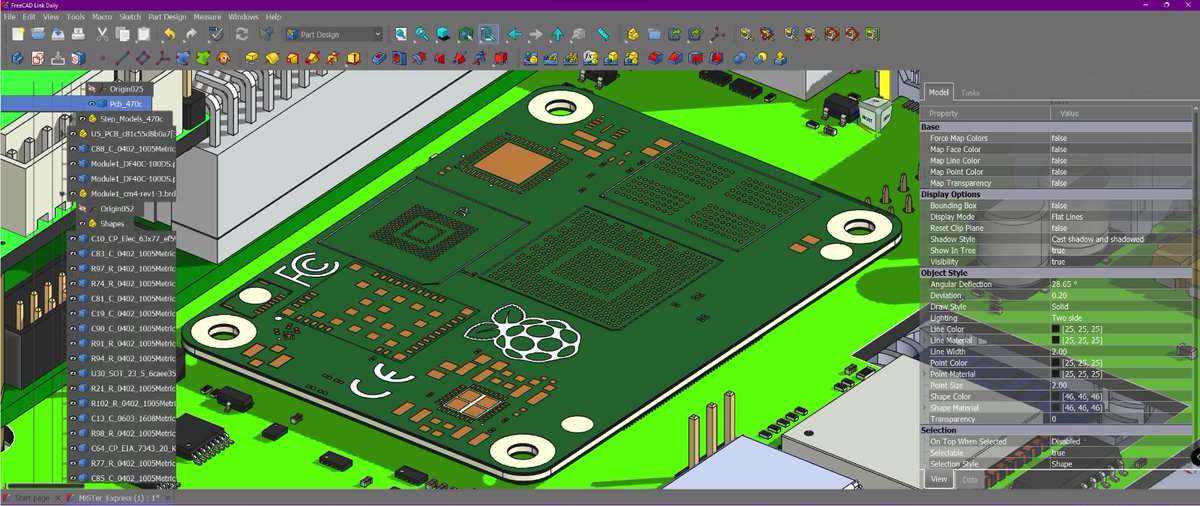
Task: Open a file with the folder icon
Action: tap(37, 34)
